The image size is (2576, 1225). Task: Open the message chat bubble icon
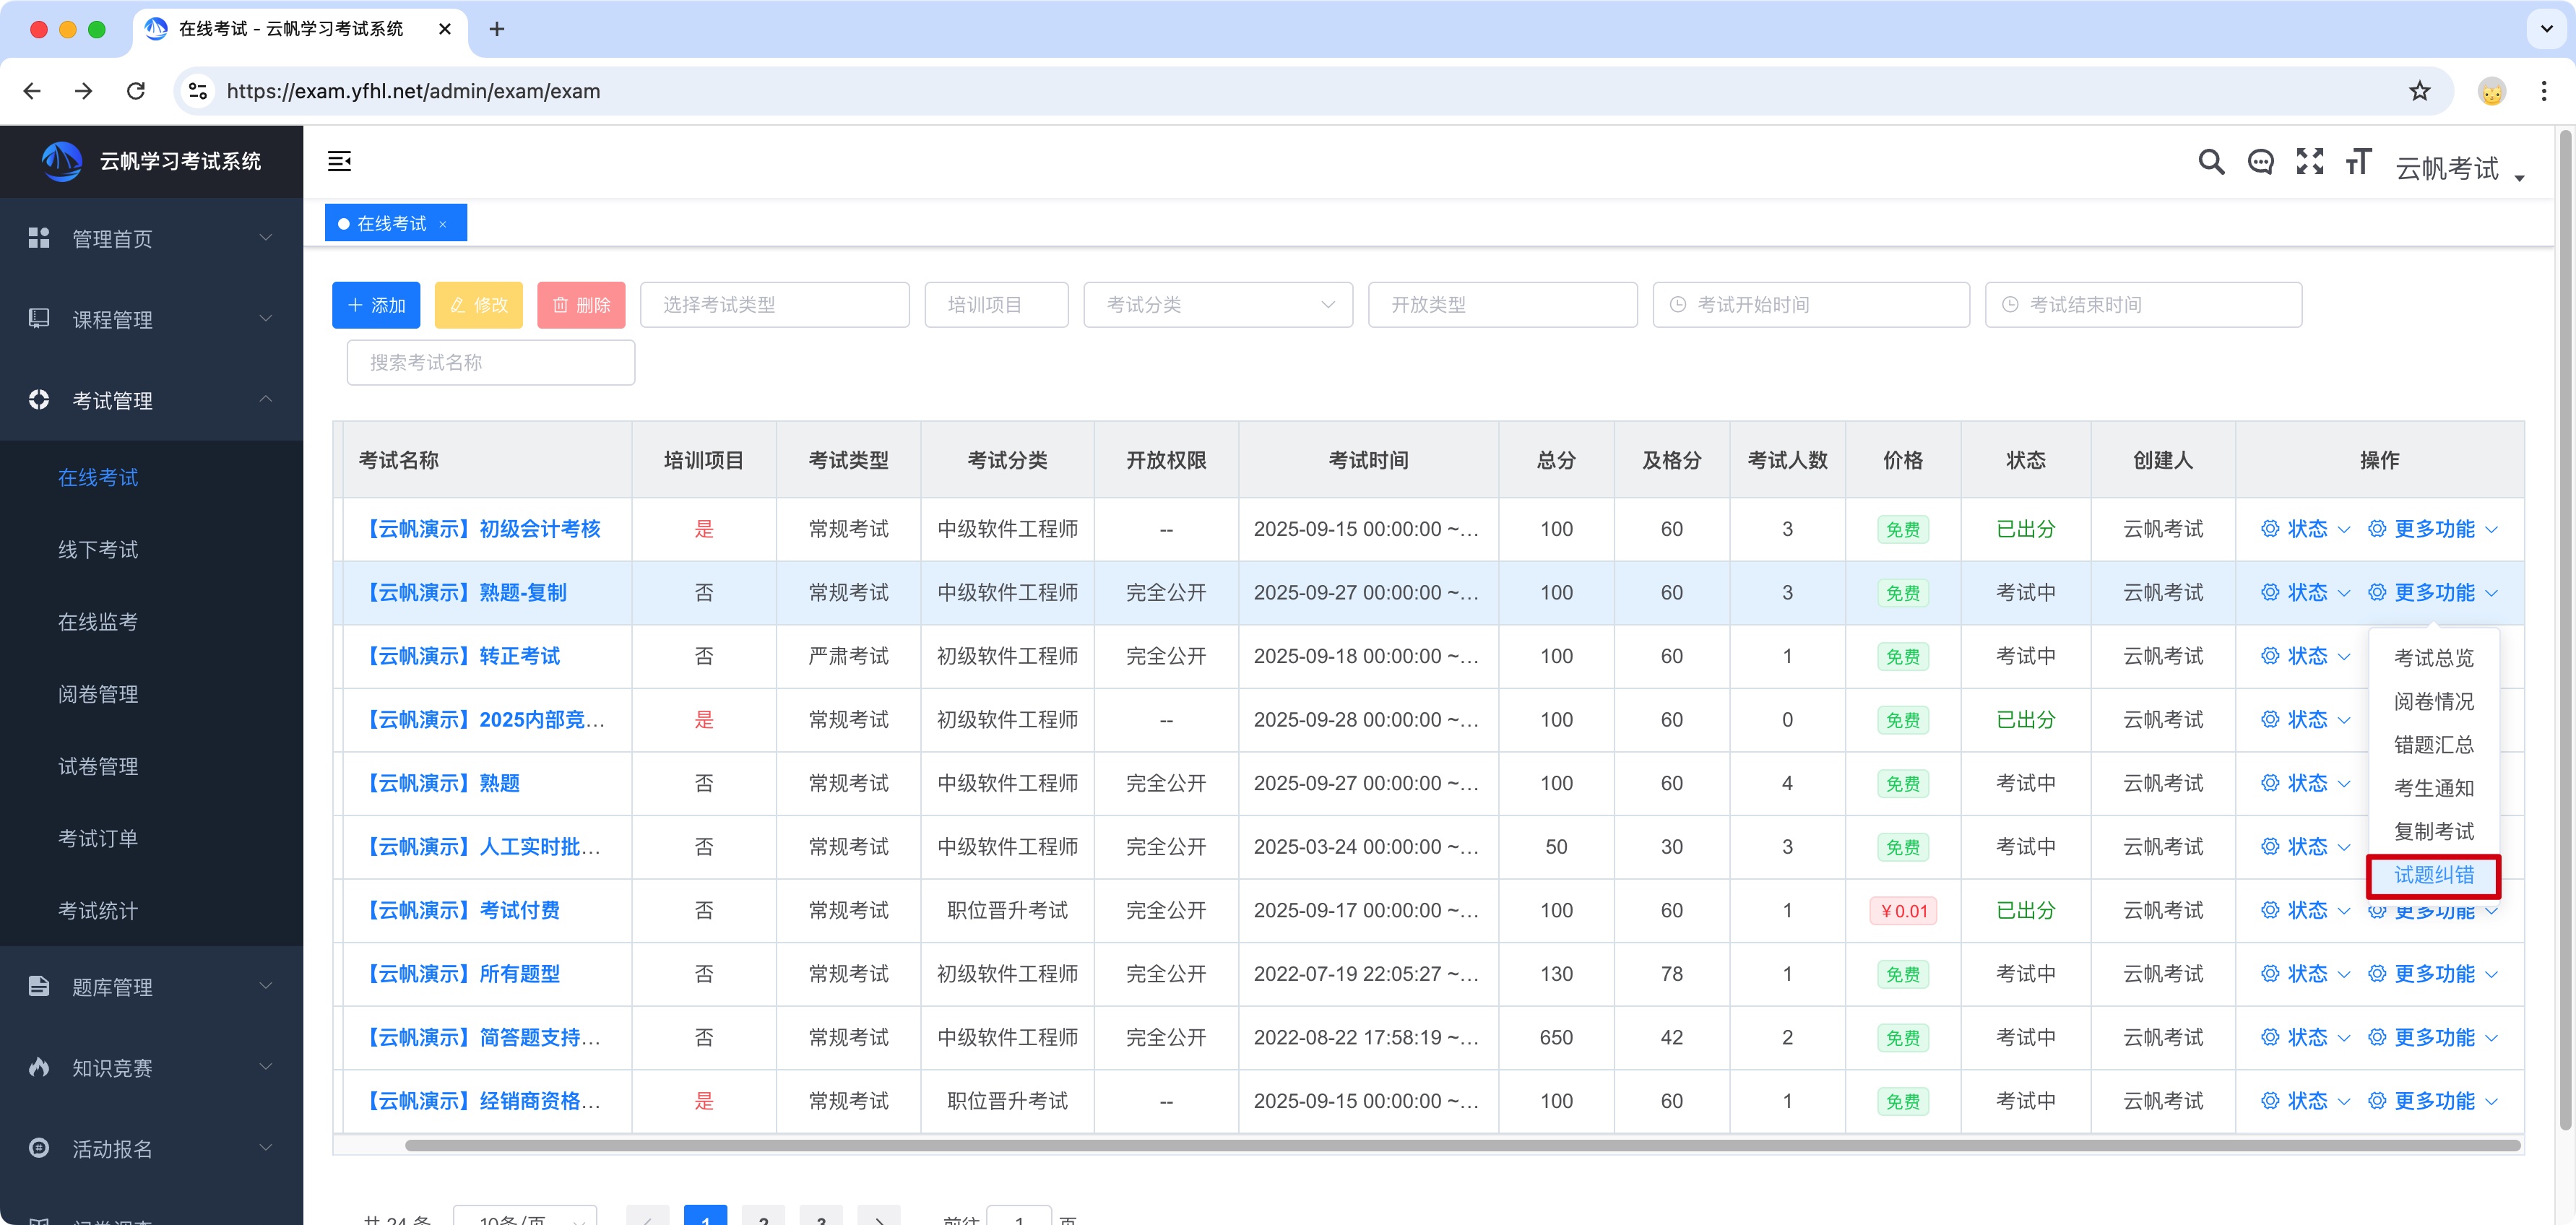pos(2260,162)
